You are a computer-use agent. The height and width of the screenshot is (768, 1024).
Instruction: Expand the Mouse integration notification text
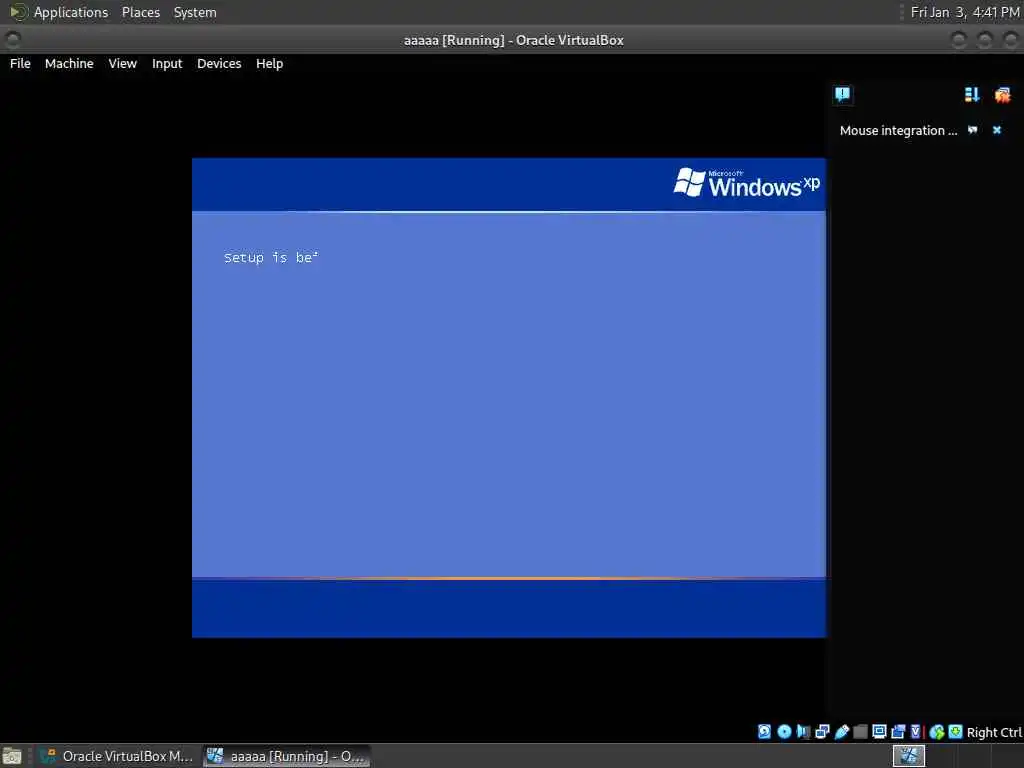pyautogui.click(x=898, y=131)
